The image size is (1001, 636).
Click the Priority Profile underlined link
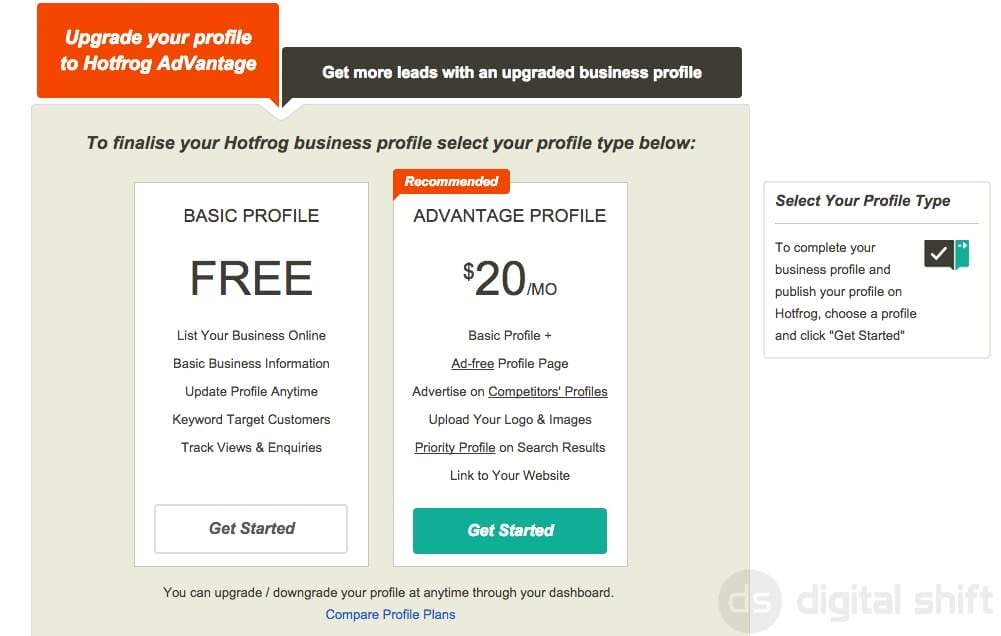[455, 448]
